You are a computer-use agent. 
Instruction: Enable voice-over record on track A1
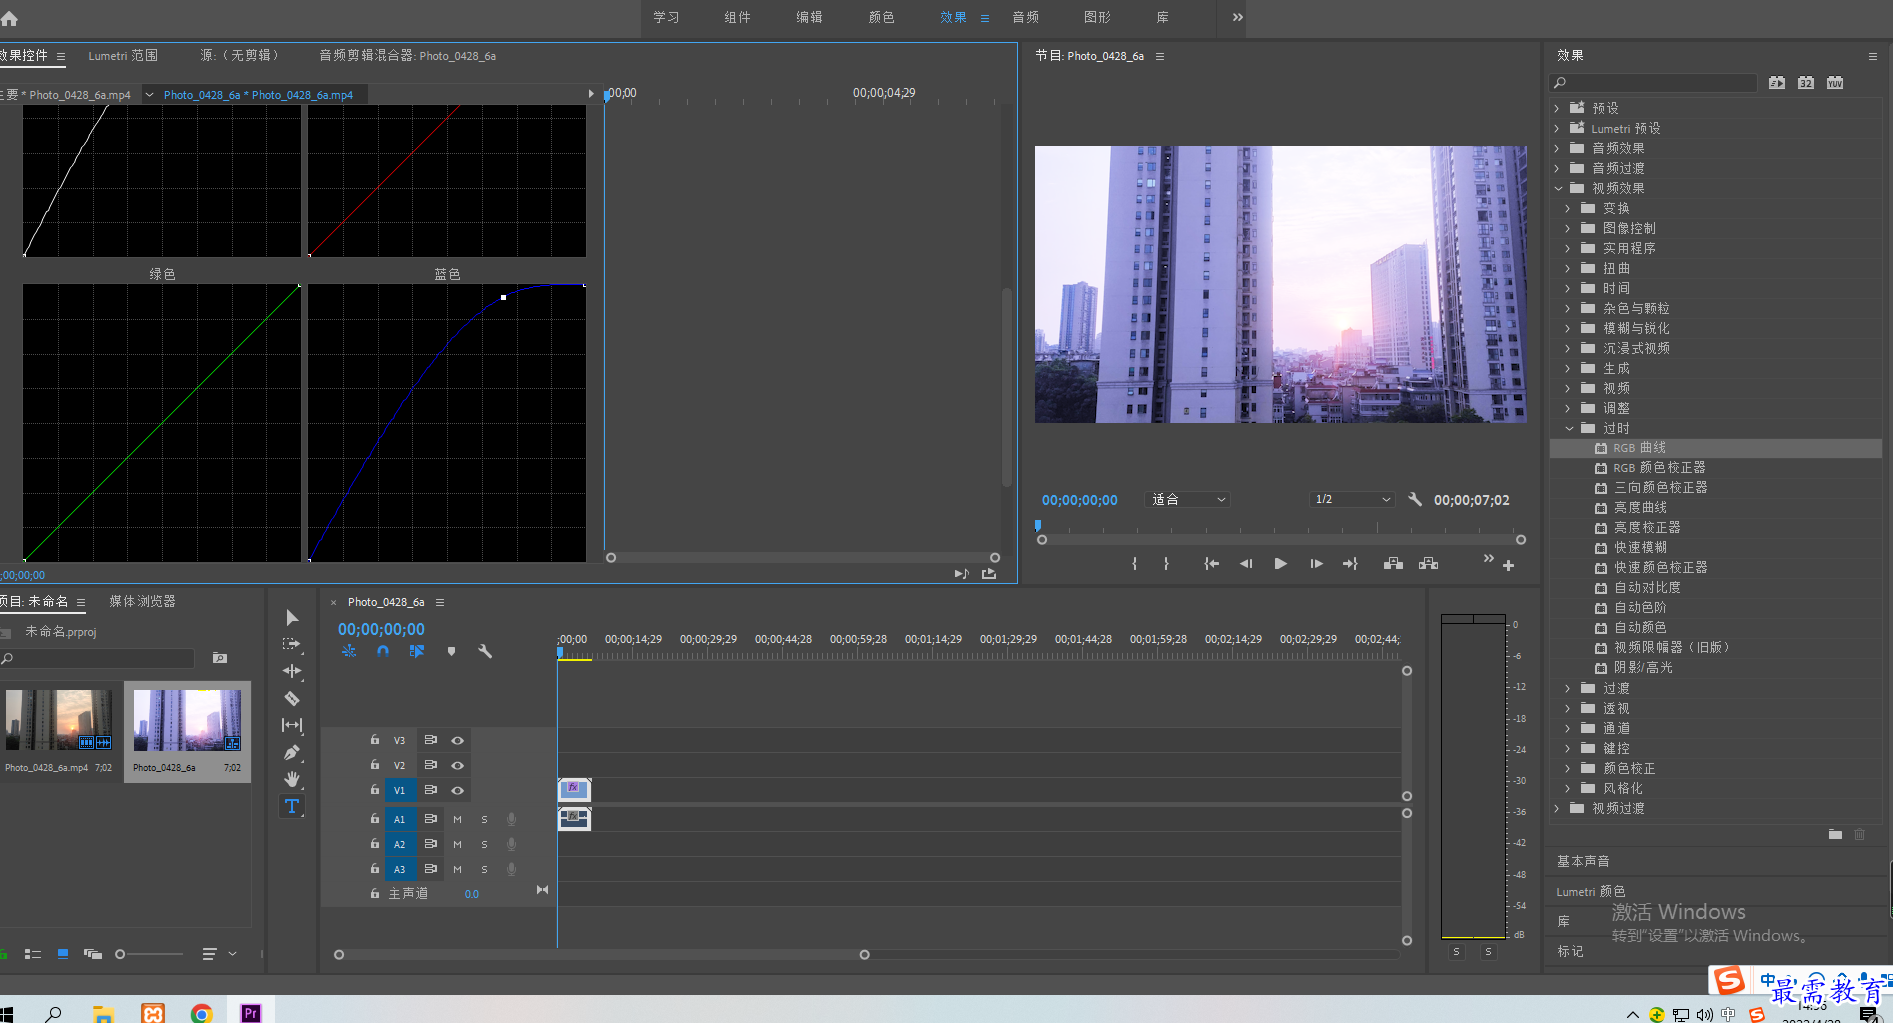pyautogui.click(x=511, y=819)
